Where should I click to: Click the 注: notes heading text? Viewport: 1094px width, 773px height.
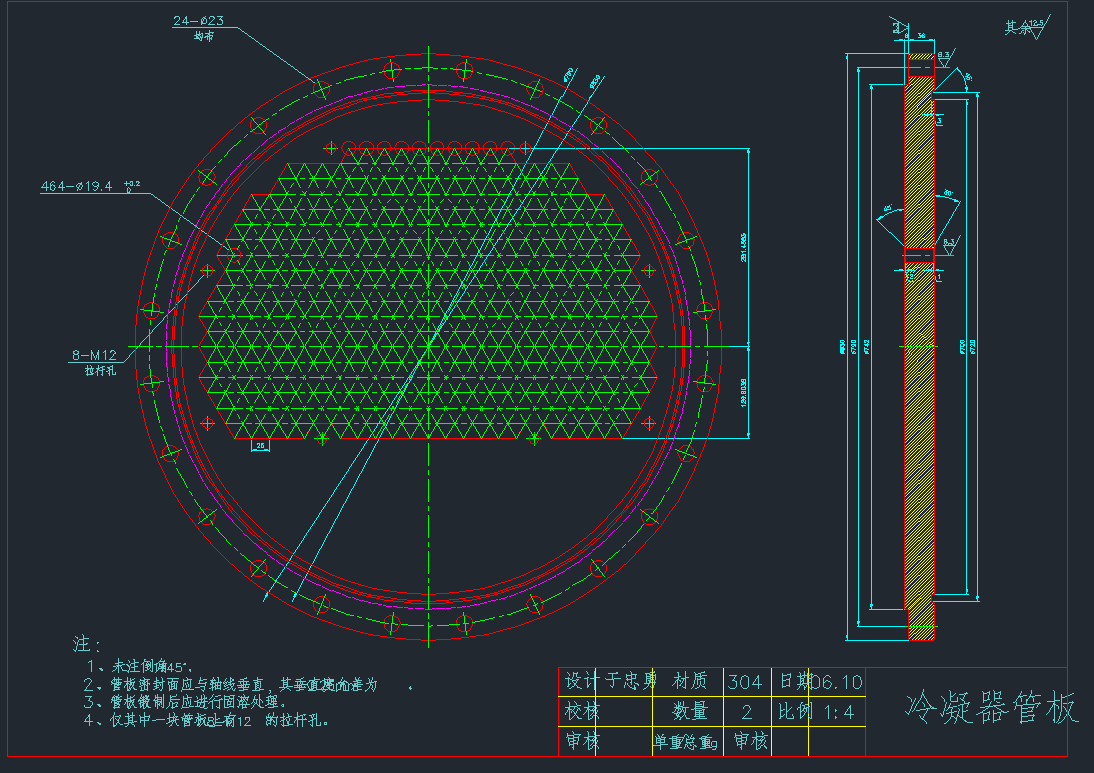pyautogui.click(x=87, y=644)
